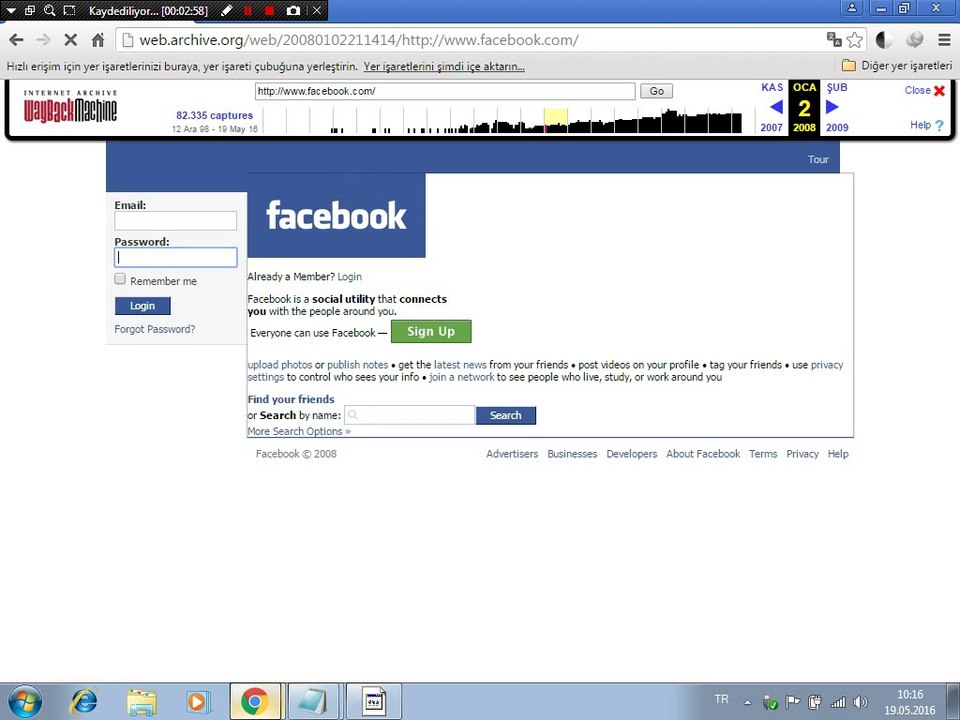Image resolution: width=960 pixels, height=720 pixels.
Task: Open the volume speaker tray icon
Action: click(x=860, y=702)
